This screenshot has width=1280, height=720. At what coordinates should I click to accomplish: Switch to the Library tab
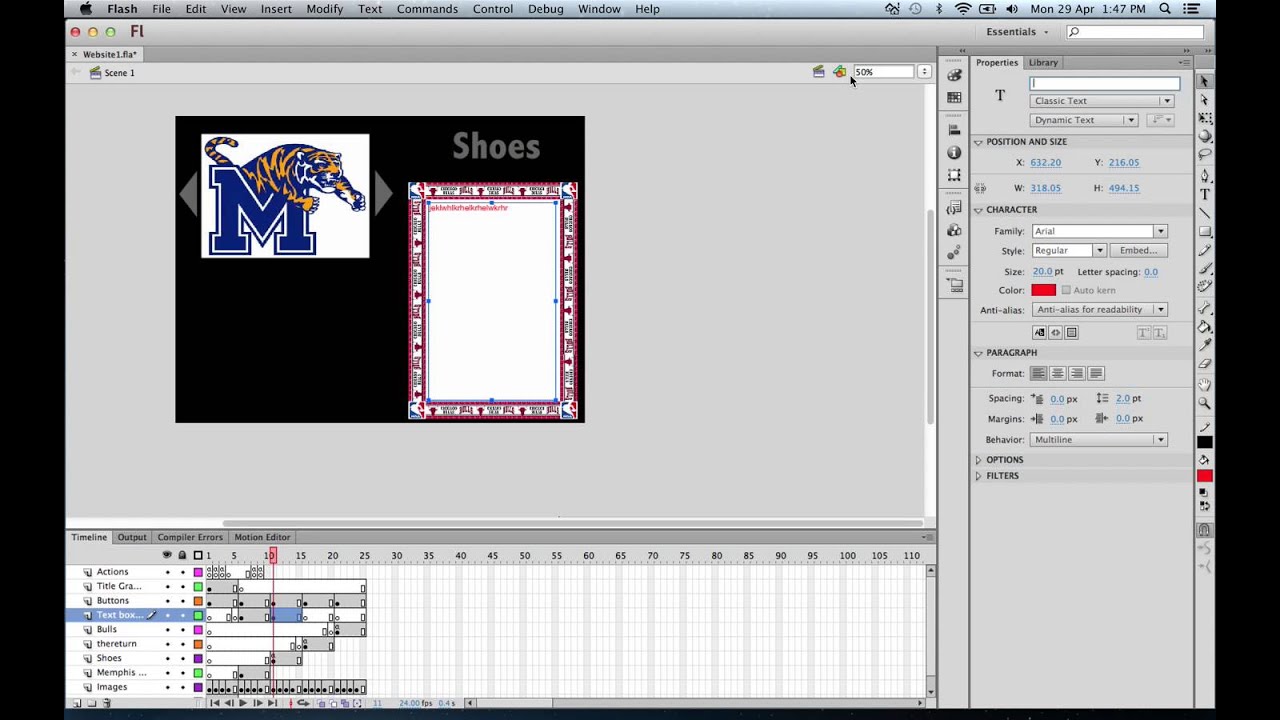[x=1043, y=62]
